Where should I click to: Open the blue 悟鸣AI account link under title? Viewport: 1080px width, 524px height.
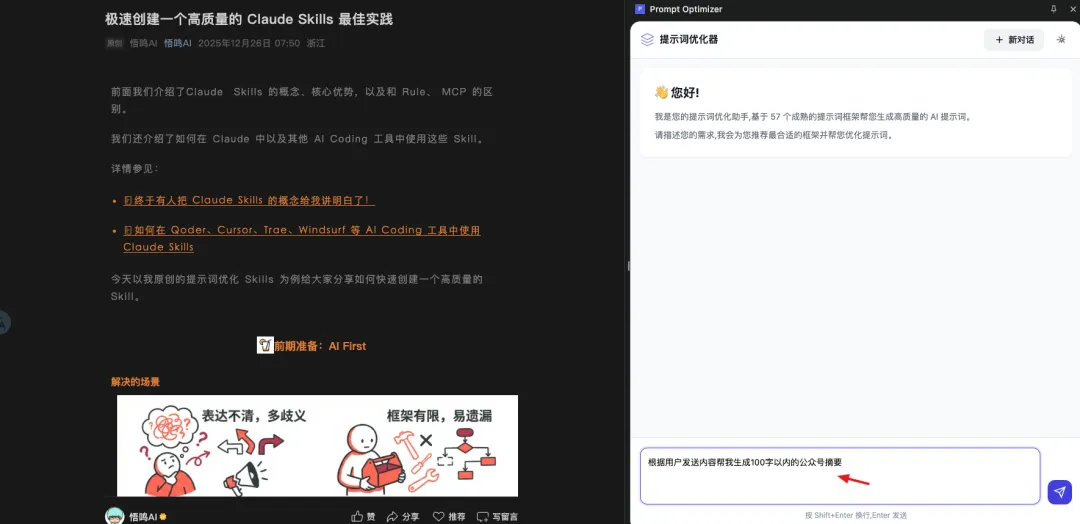click(x=178, y=43)
